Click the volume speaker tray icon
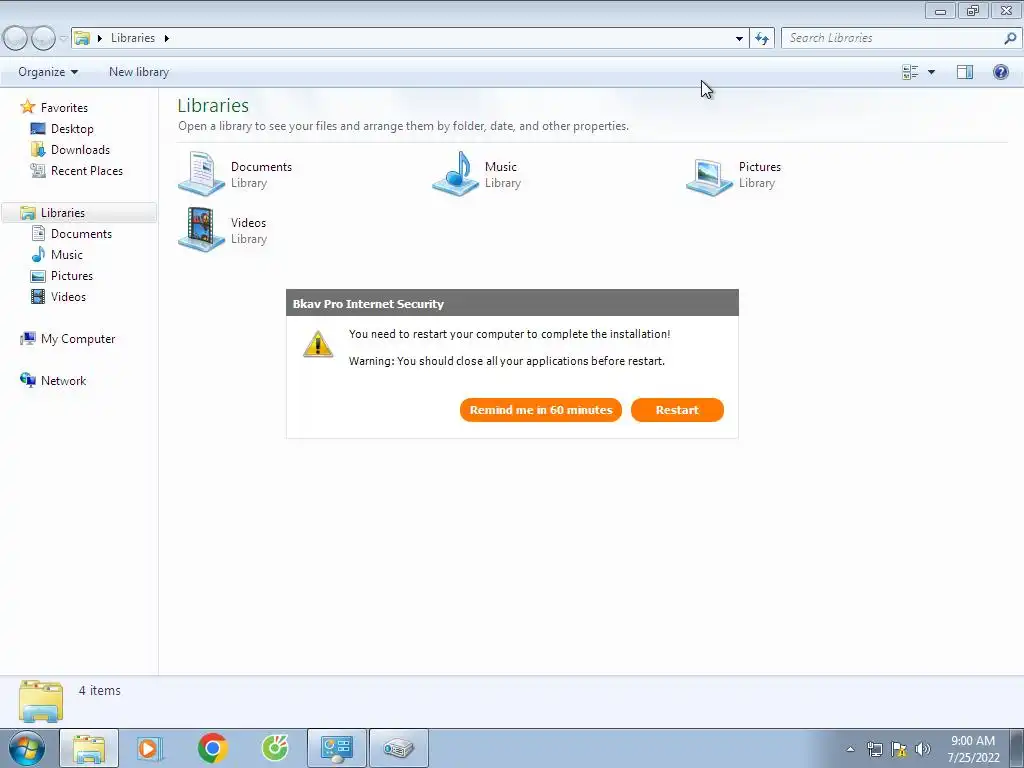 pyautogui.click(x=923, y=749)
